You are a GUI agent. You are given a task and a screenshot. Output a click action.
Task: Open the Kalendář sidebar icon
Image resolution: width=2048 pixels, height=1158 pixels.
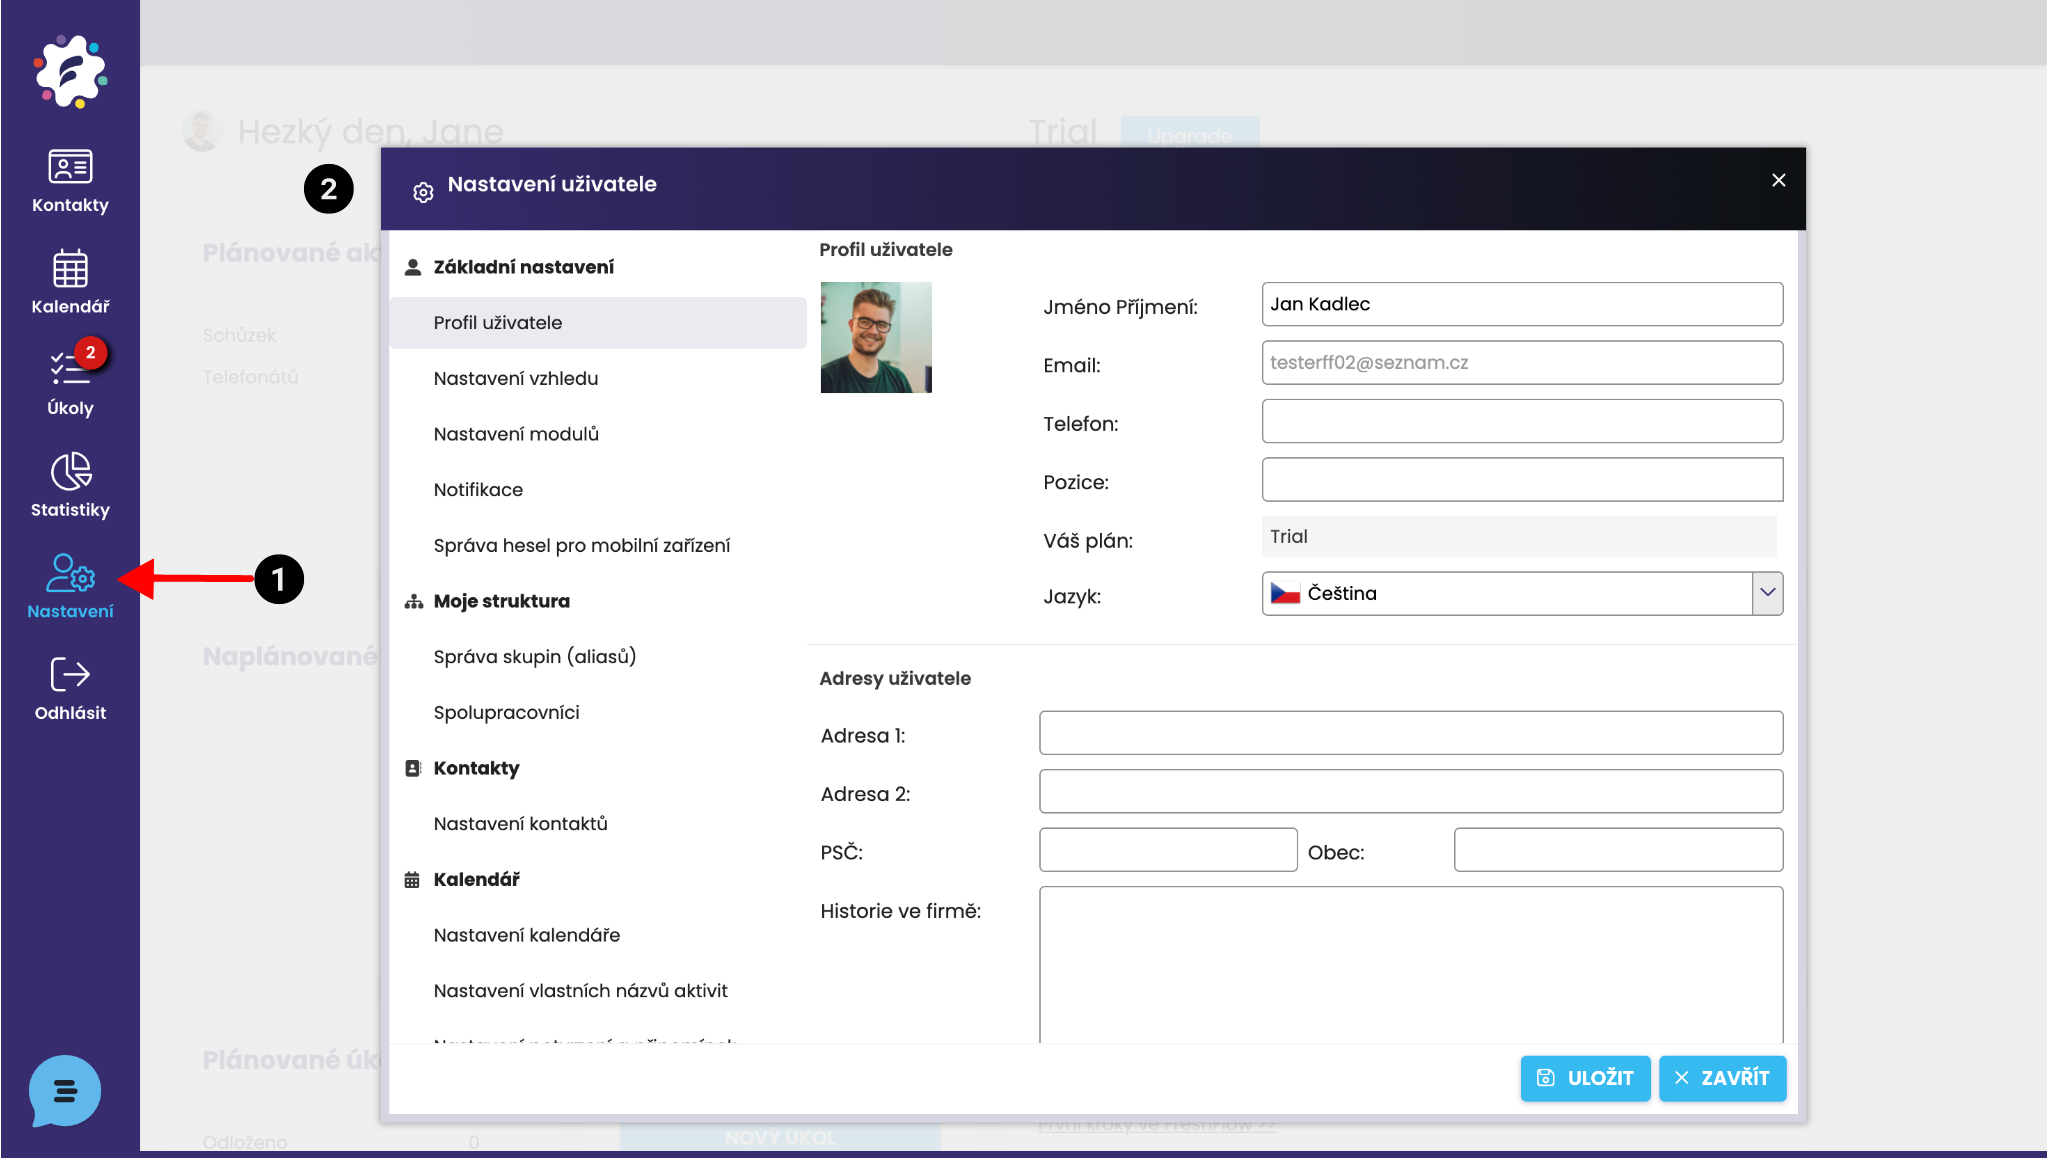coord(70,270)
